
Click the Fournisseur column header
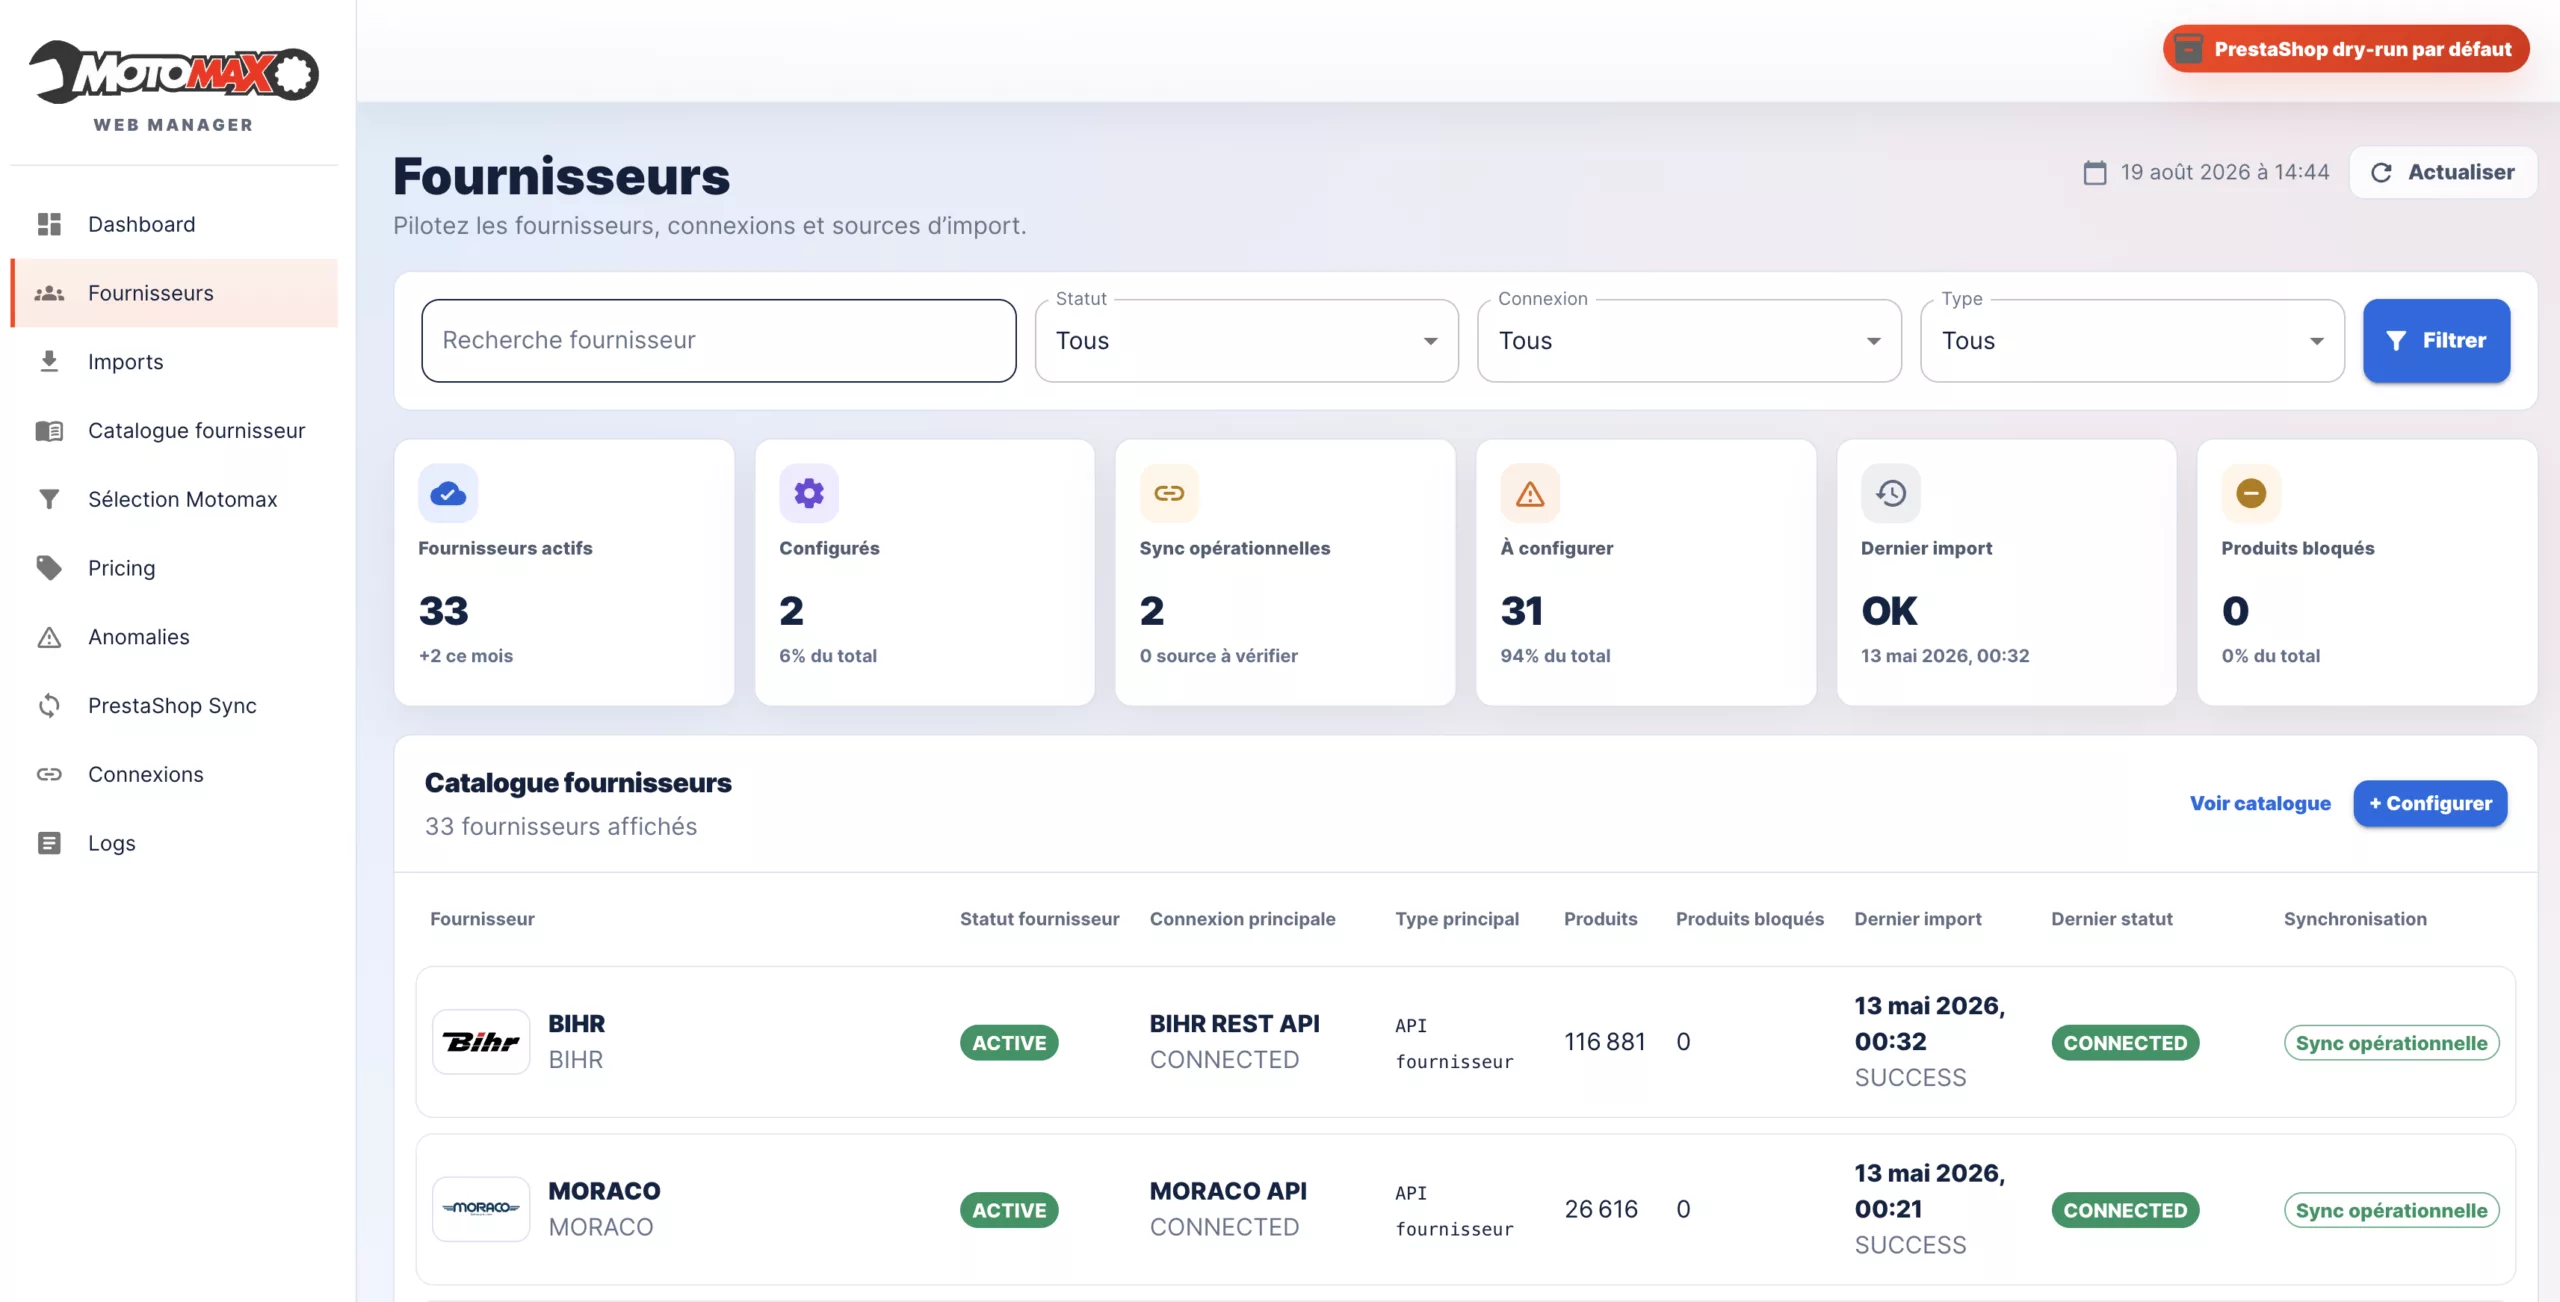482,919
